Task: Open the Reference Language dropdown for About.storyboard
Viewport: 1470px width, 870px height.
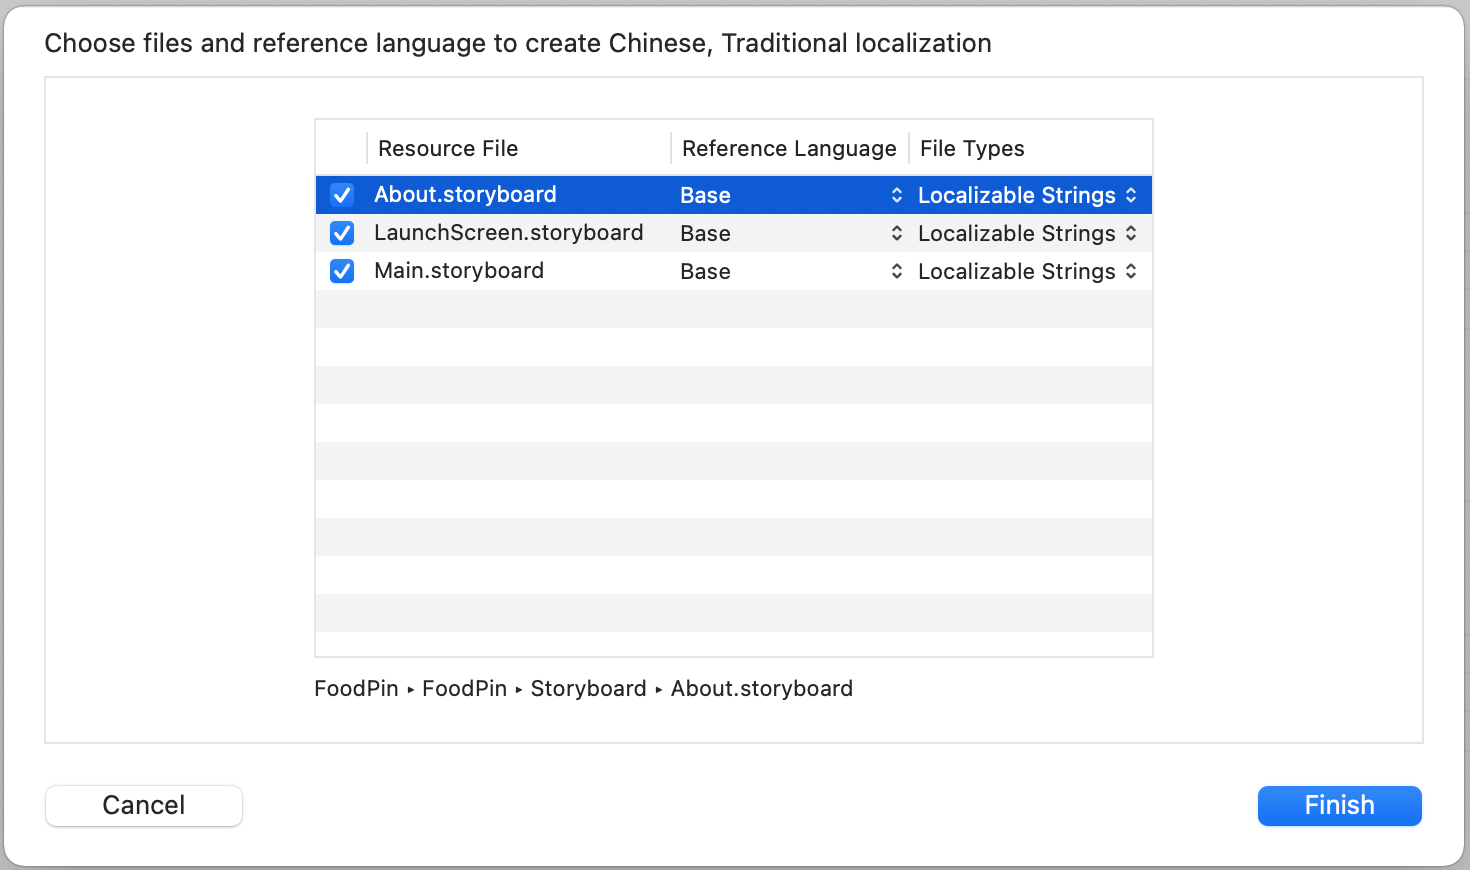Action: (896, 194)
